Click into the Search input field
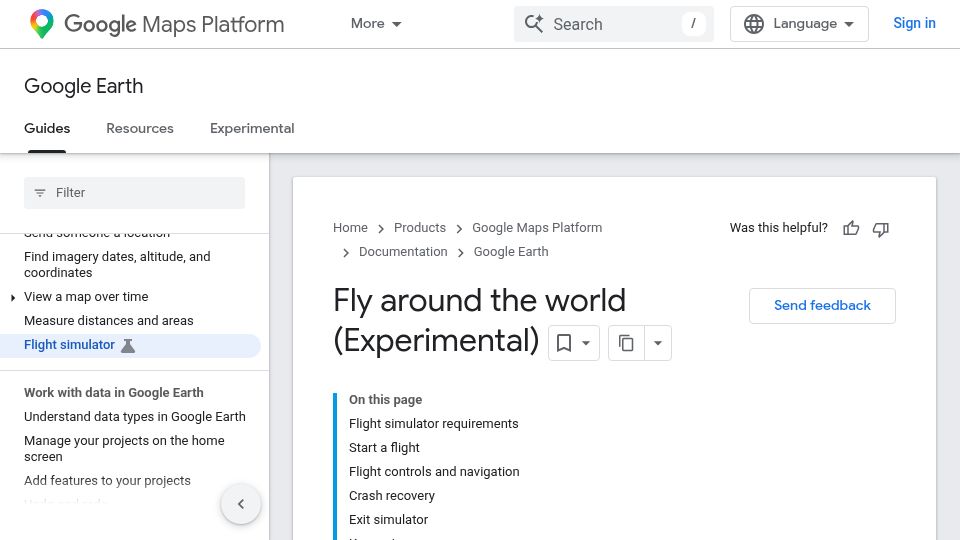 [613, 24]
